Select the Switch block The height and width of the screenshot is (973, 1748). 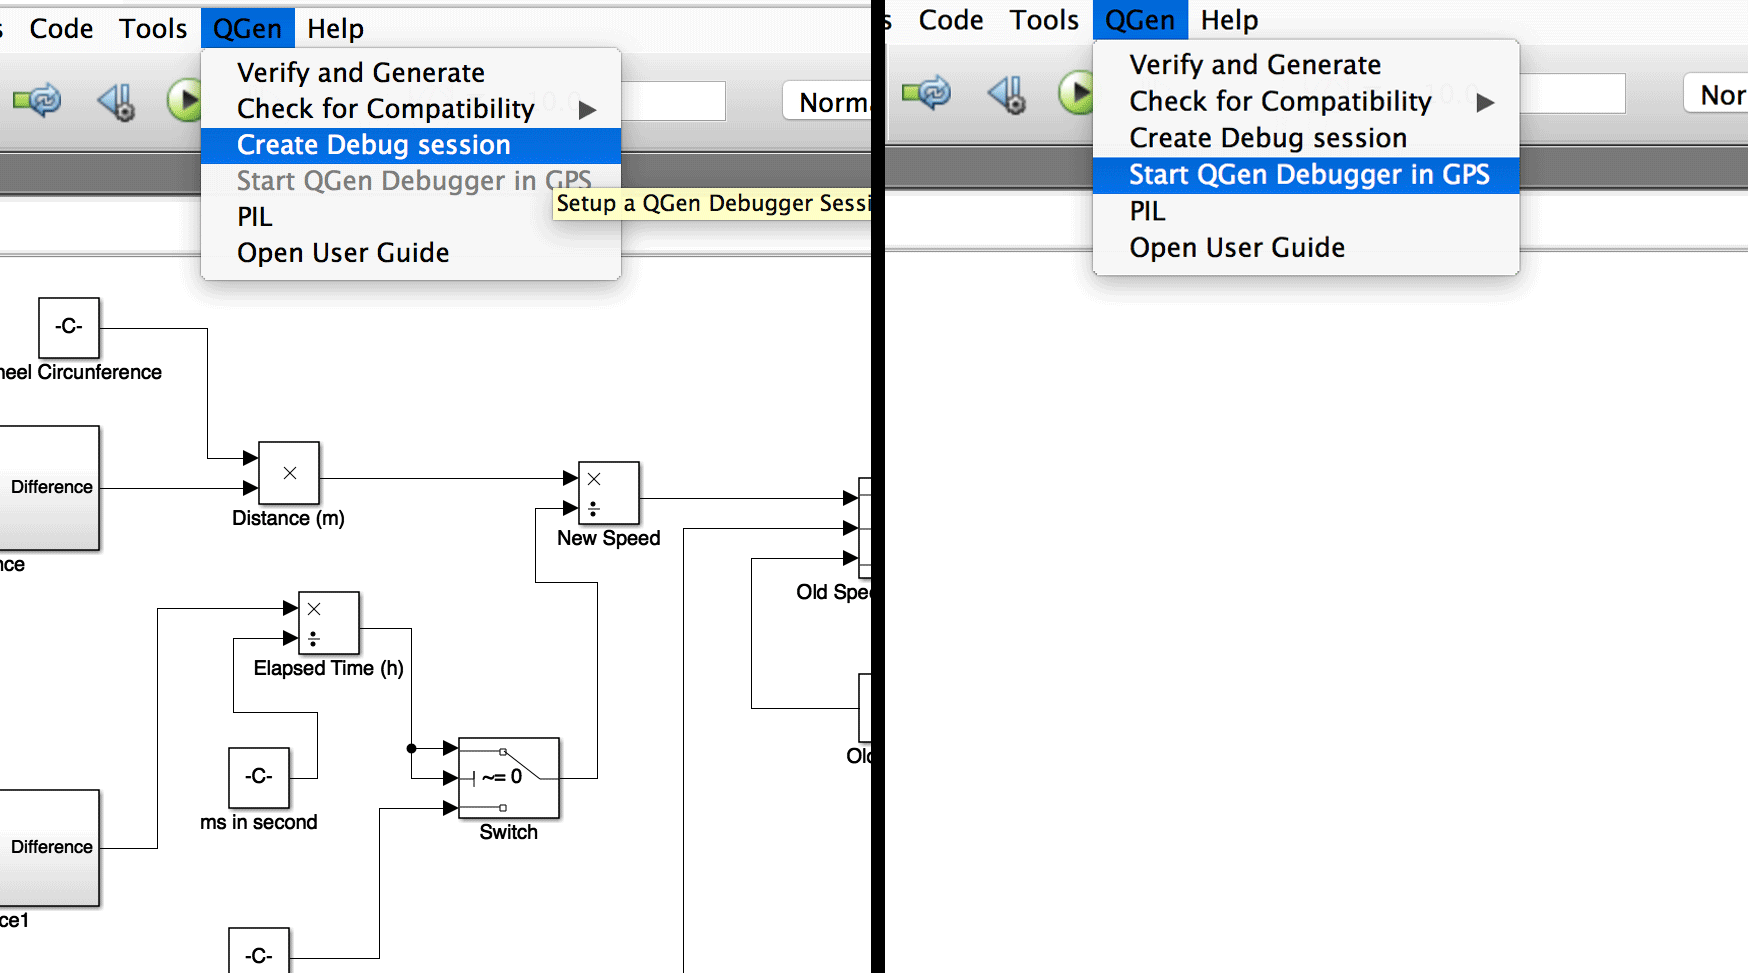(509, 778)
